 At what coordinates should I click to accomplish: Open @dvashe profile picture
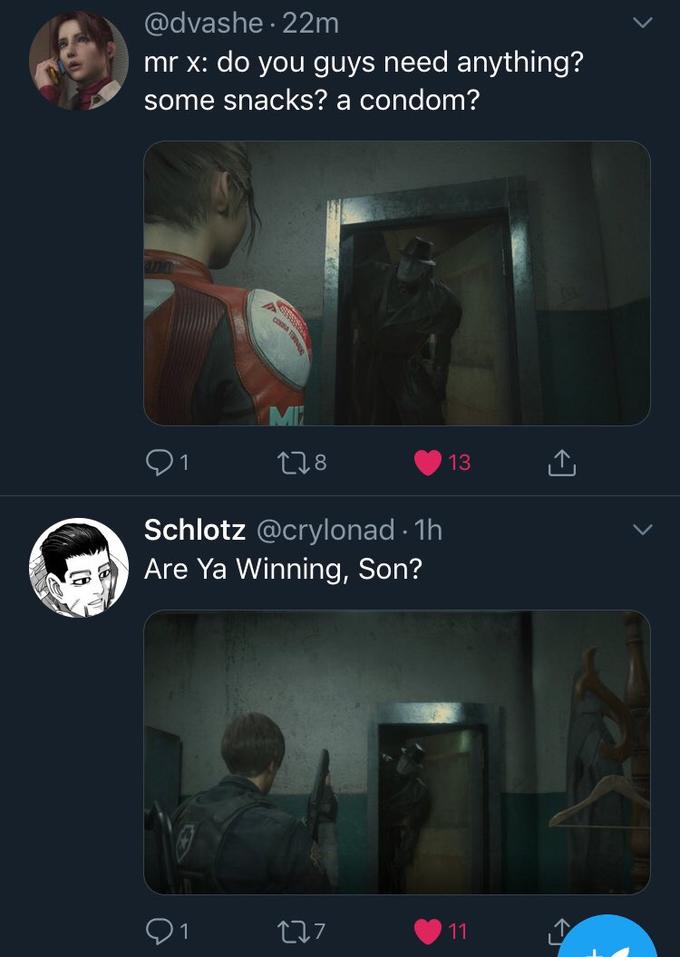(x=79, y=60)
